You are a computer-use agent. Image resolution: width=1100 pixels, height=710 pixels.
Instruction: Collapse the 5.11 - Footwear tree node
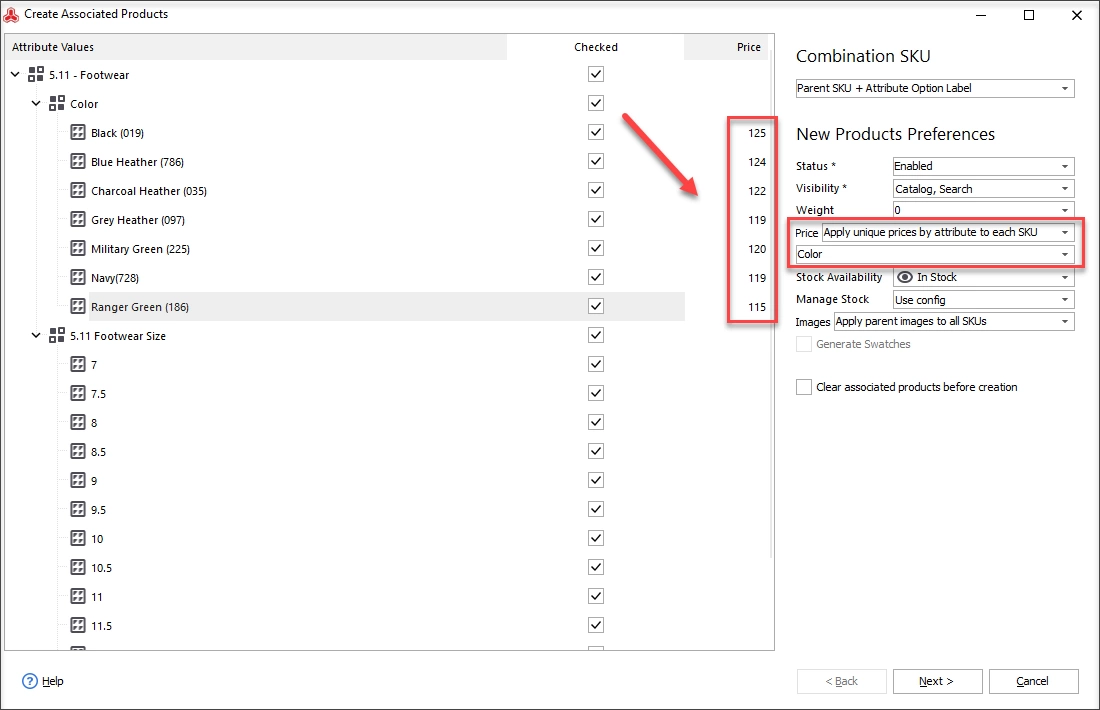pyautogui.click(x=15, y=74)
